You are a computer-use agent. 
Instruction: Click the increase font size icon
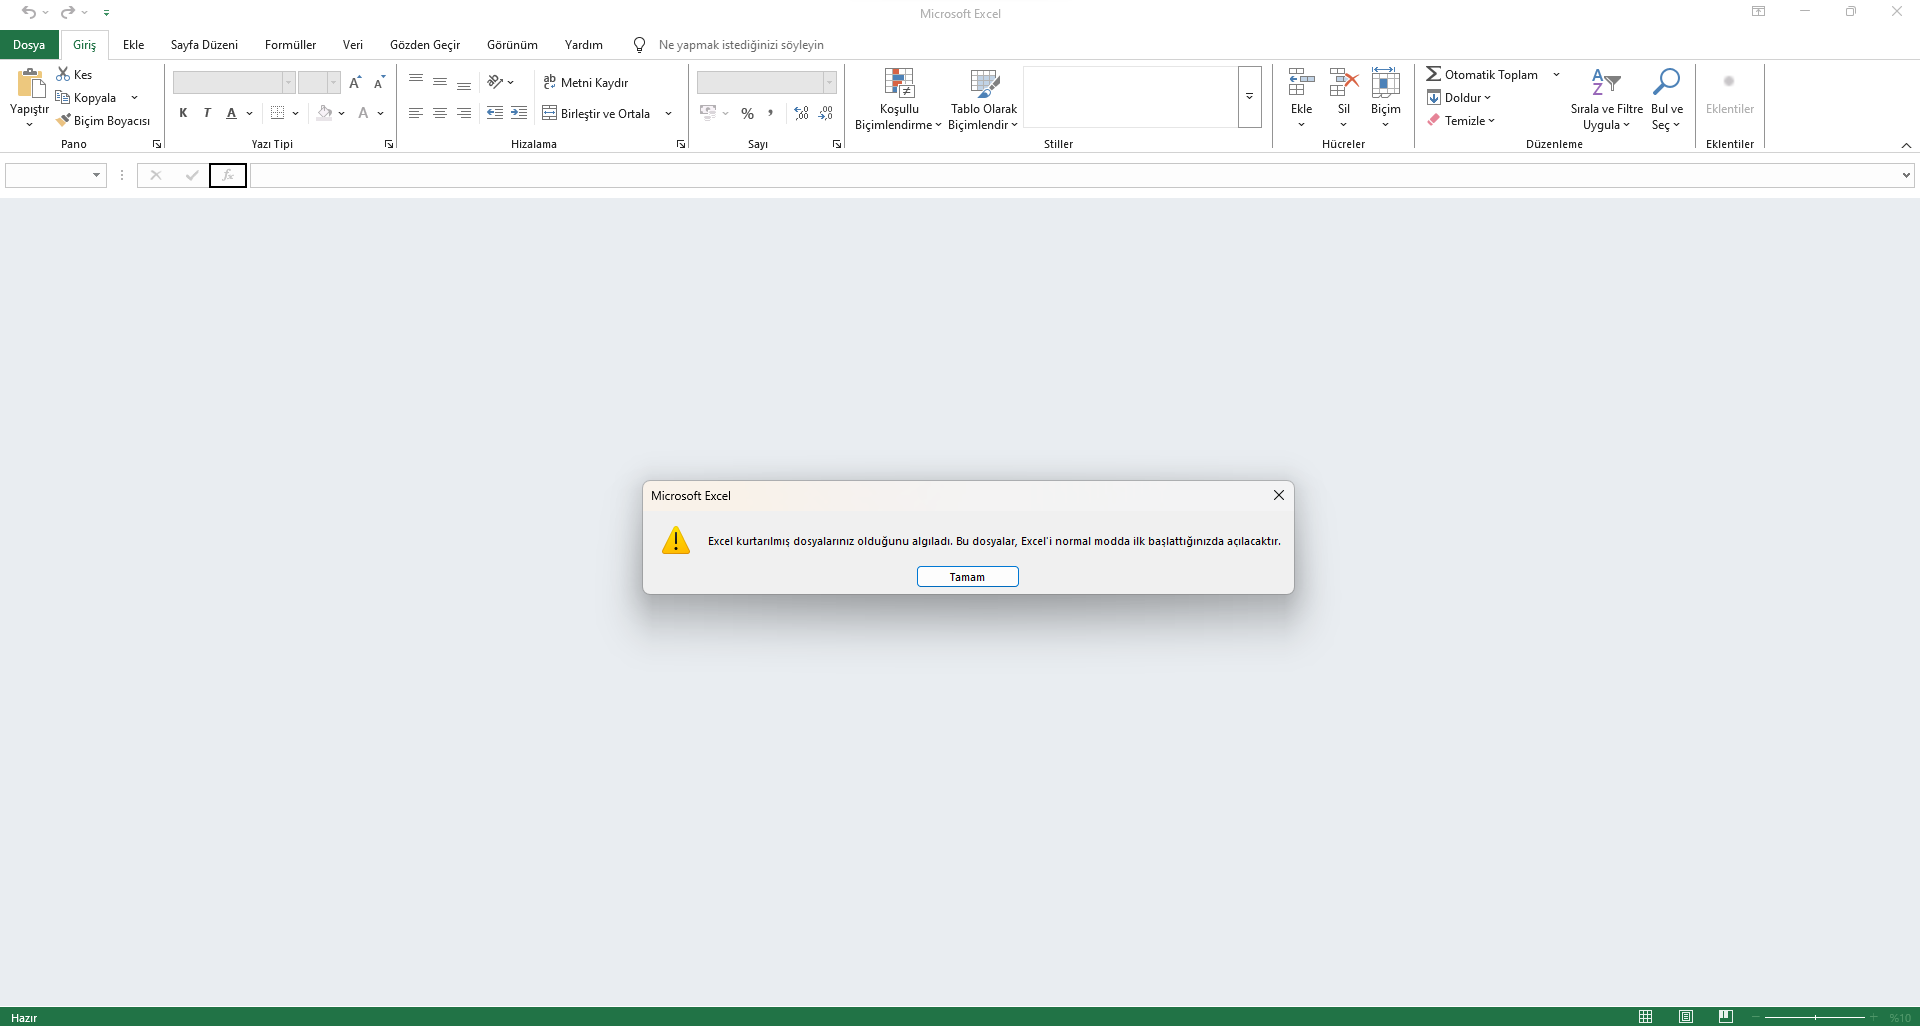point(355,82)
